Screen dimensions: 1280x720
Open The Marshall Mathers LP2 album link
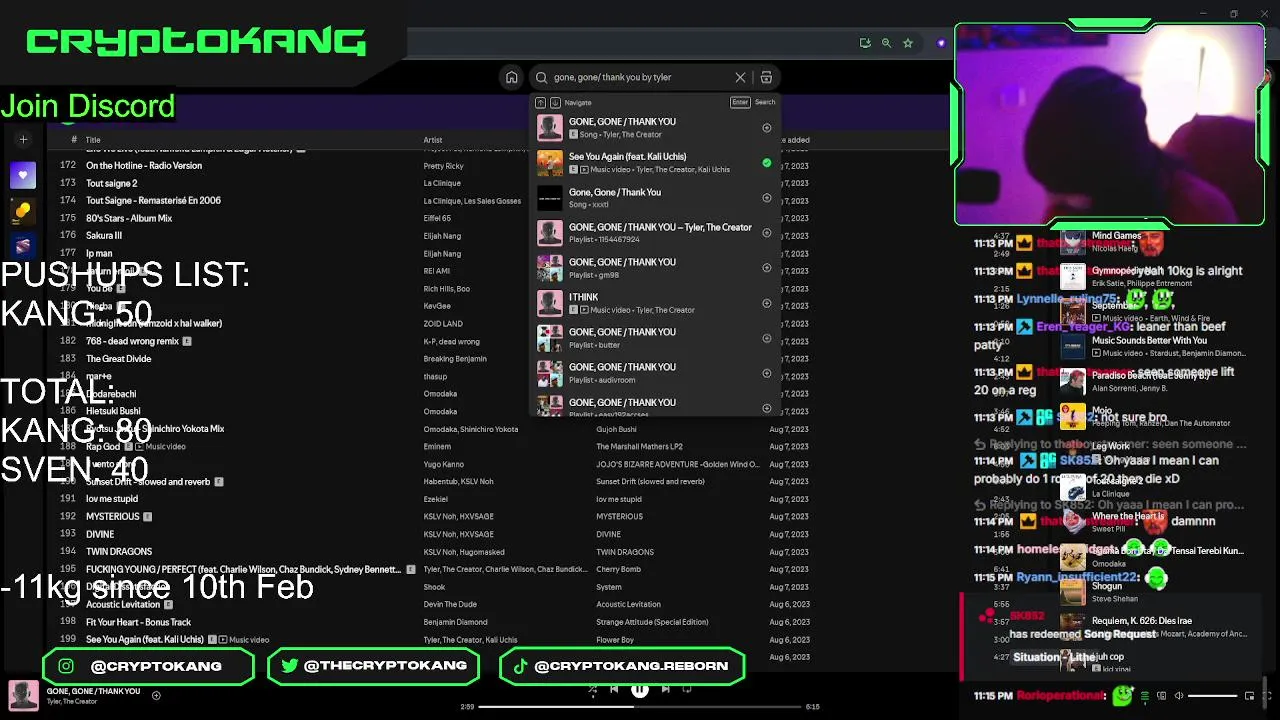point(639,447)
